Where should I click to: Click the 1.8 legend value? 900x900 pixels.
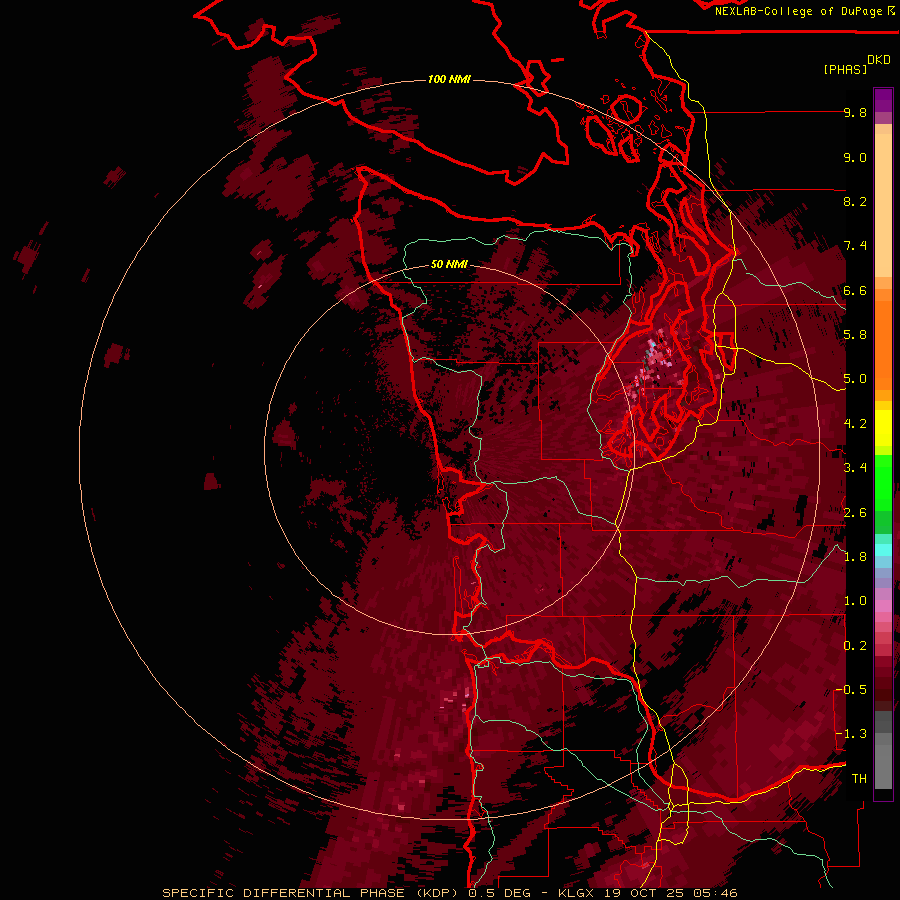click(855, 557)
